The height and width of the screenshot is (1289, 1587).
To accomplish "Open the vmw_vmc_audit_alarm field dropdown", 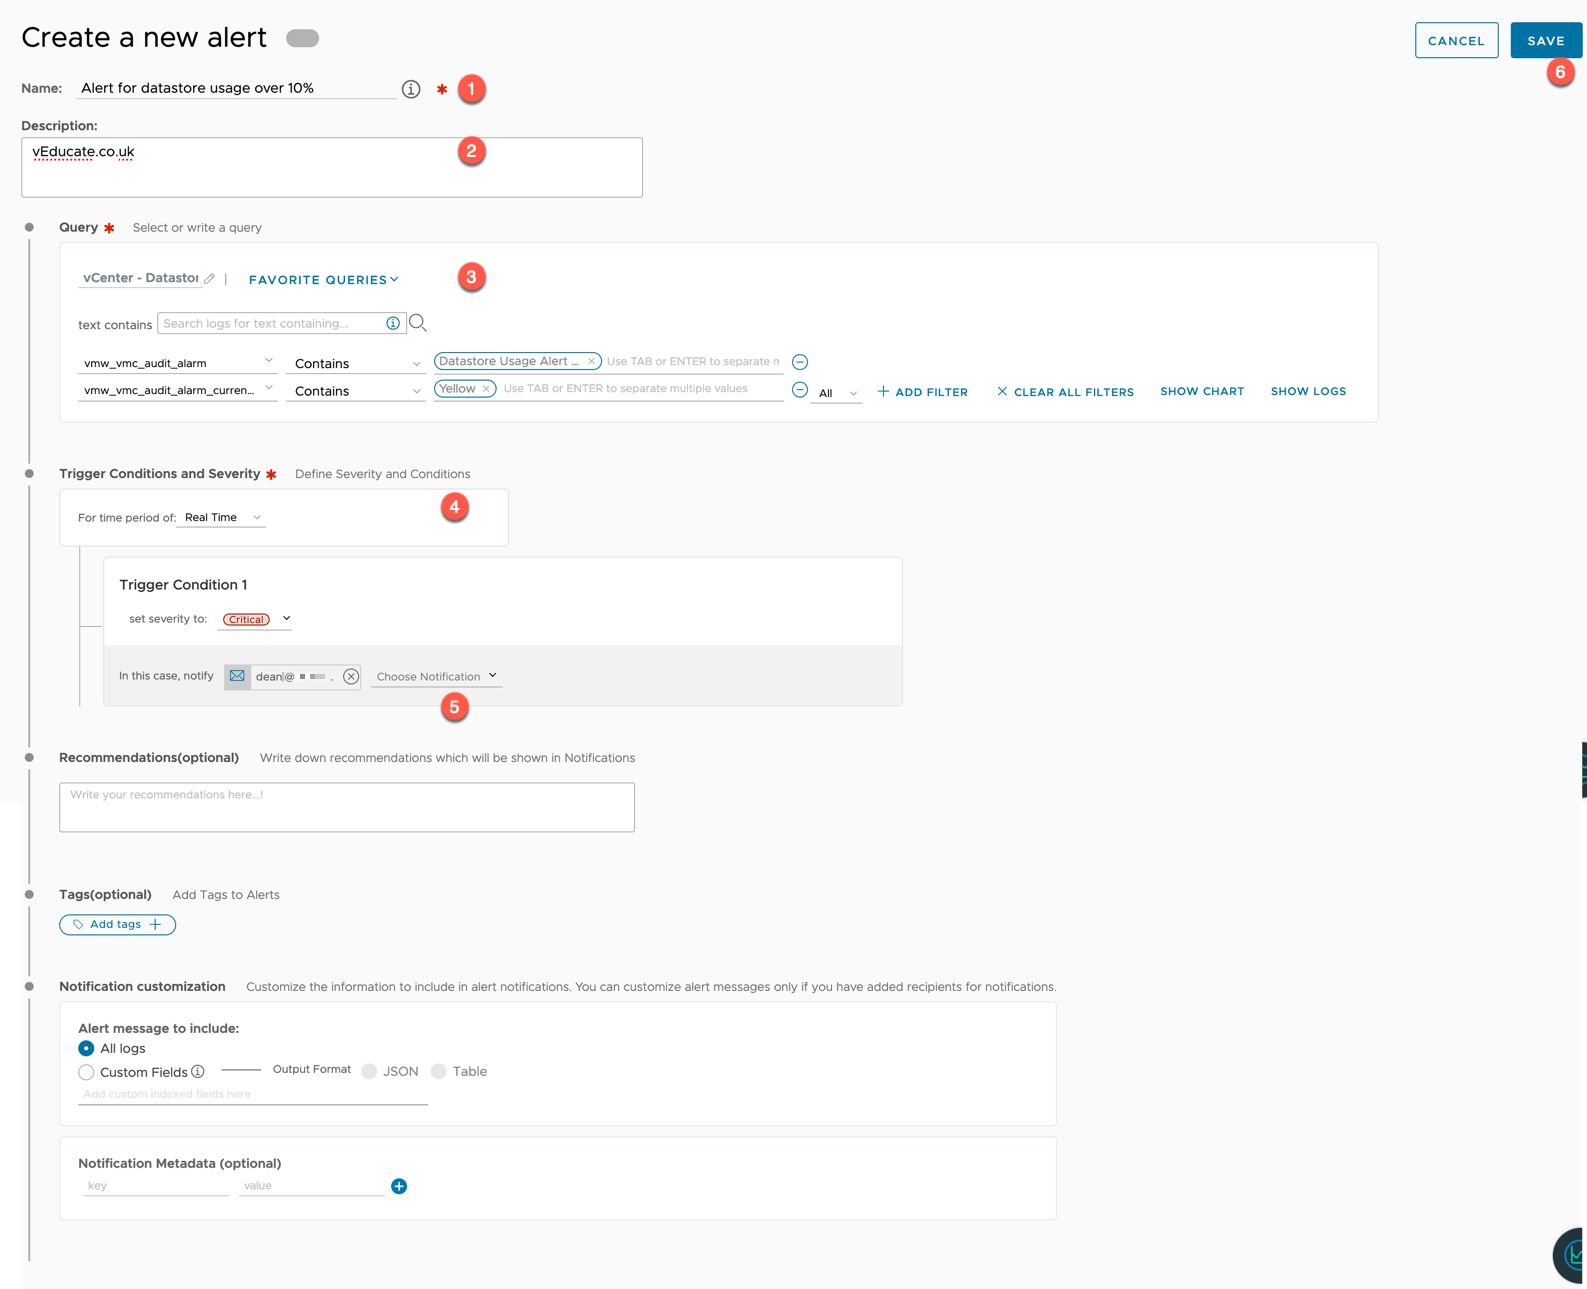I will point(177,363).
